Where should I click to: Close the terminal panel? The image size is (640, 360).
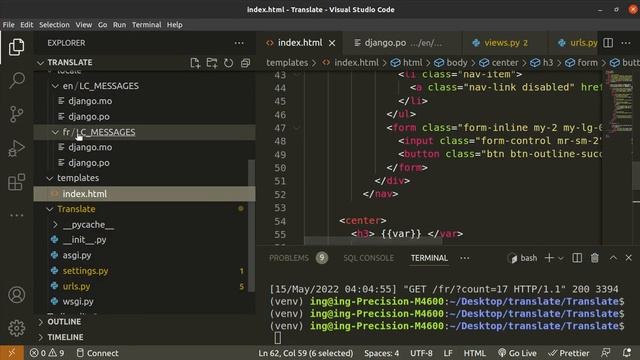(629, 258)
